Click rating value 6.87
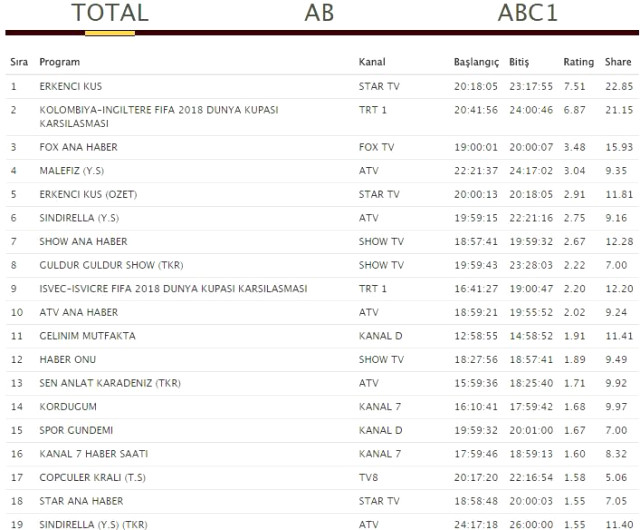This screenshot has height=530, width=640. pyautogui.click(x=574, y=110)
